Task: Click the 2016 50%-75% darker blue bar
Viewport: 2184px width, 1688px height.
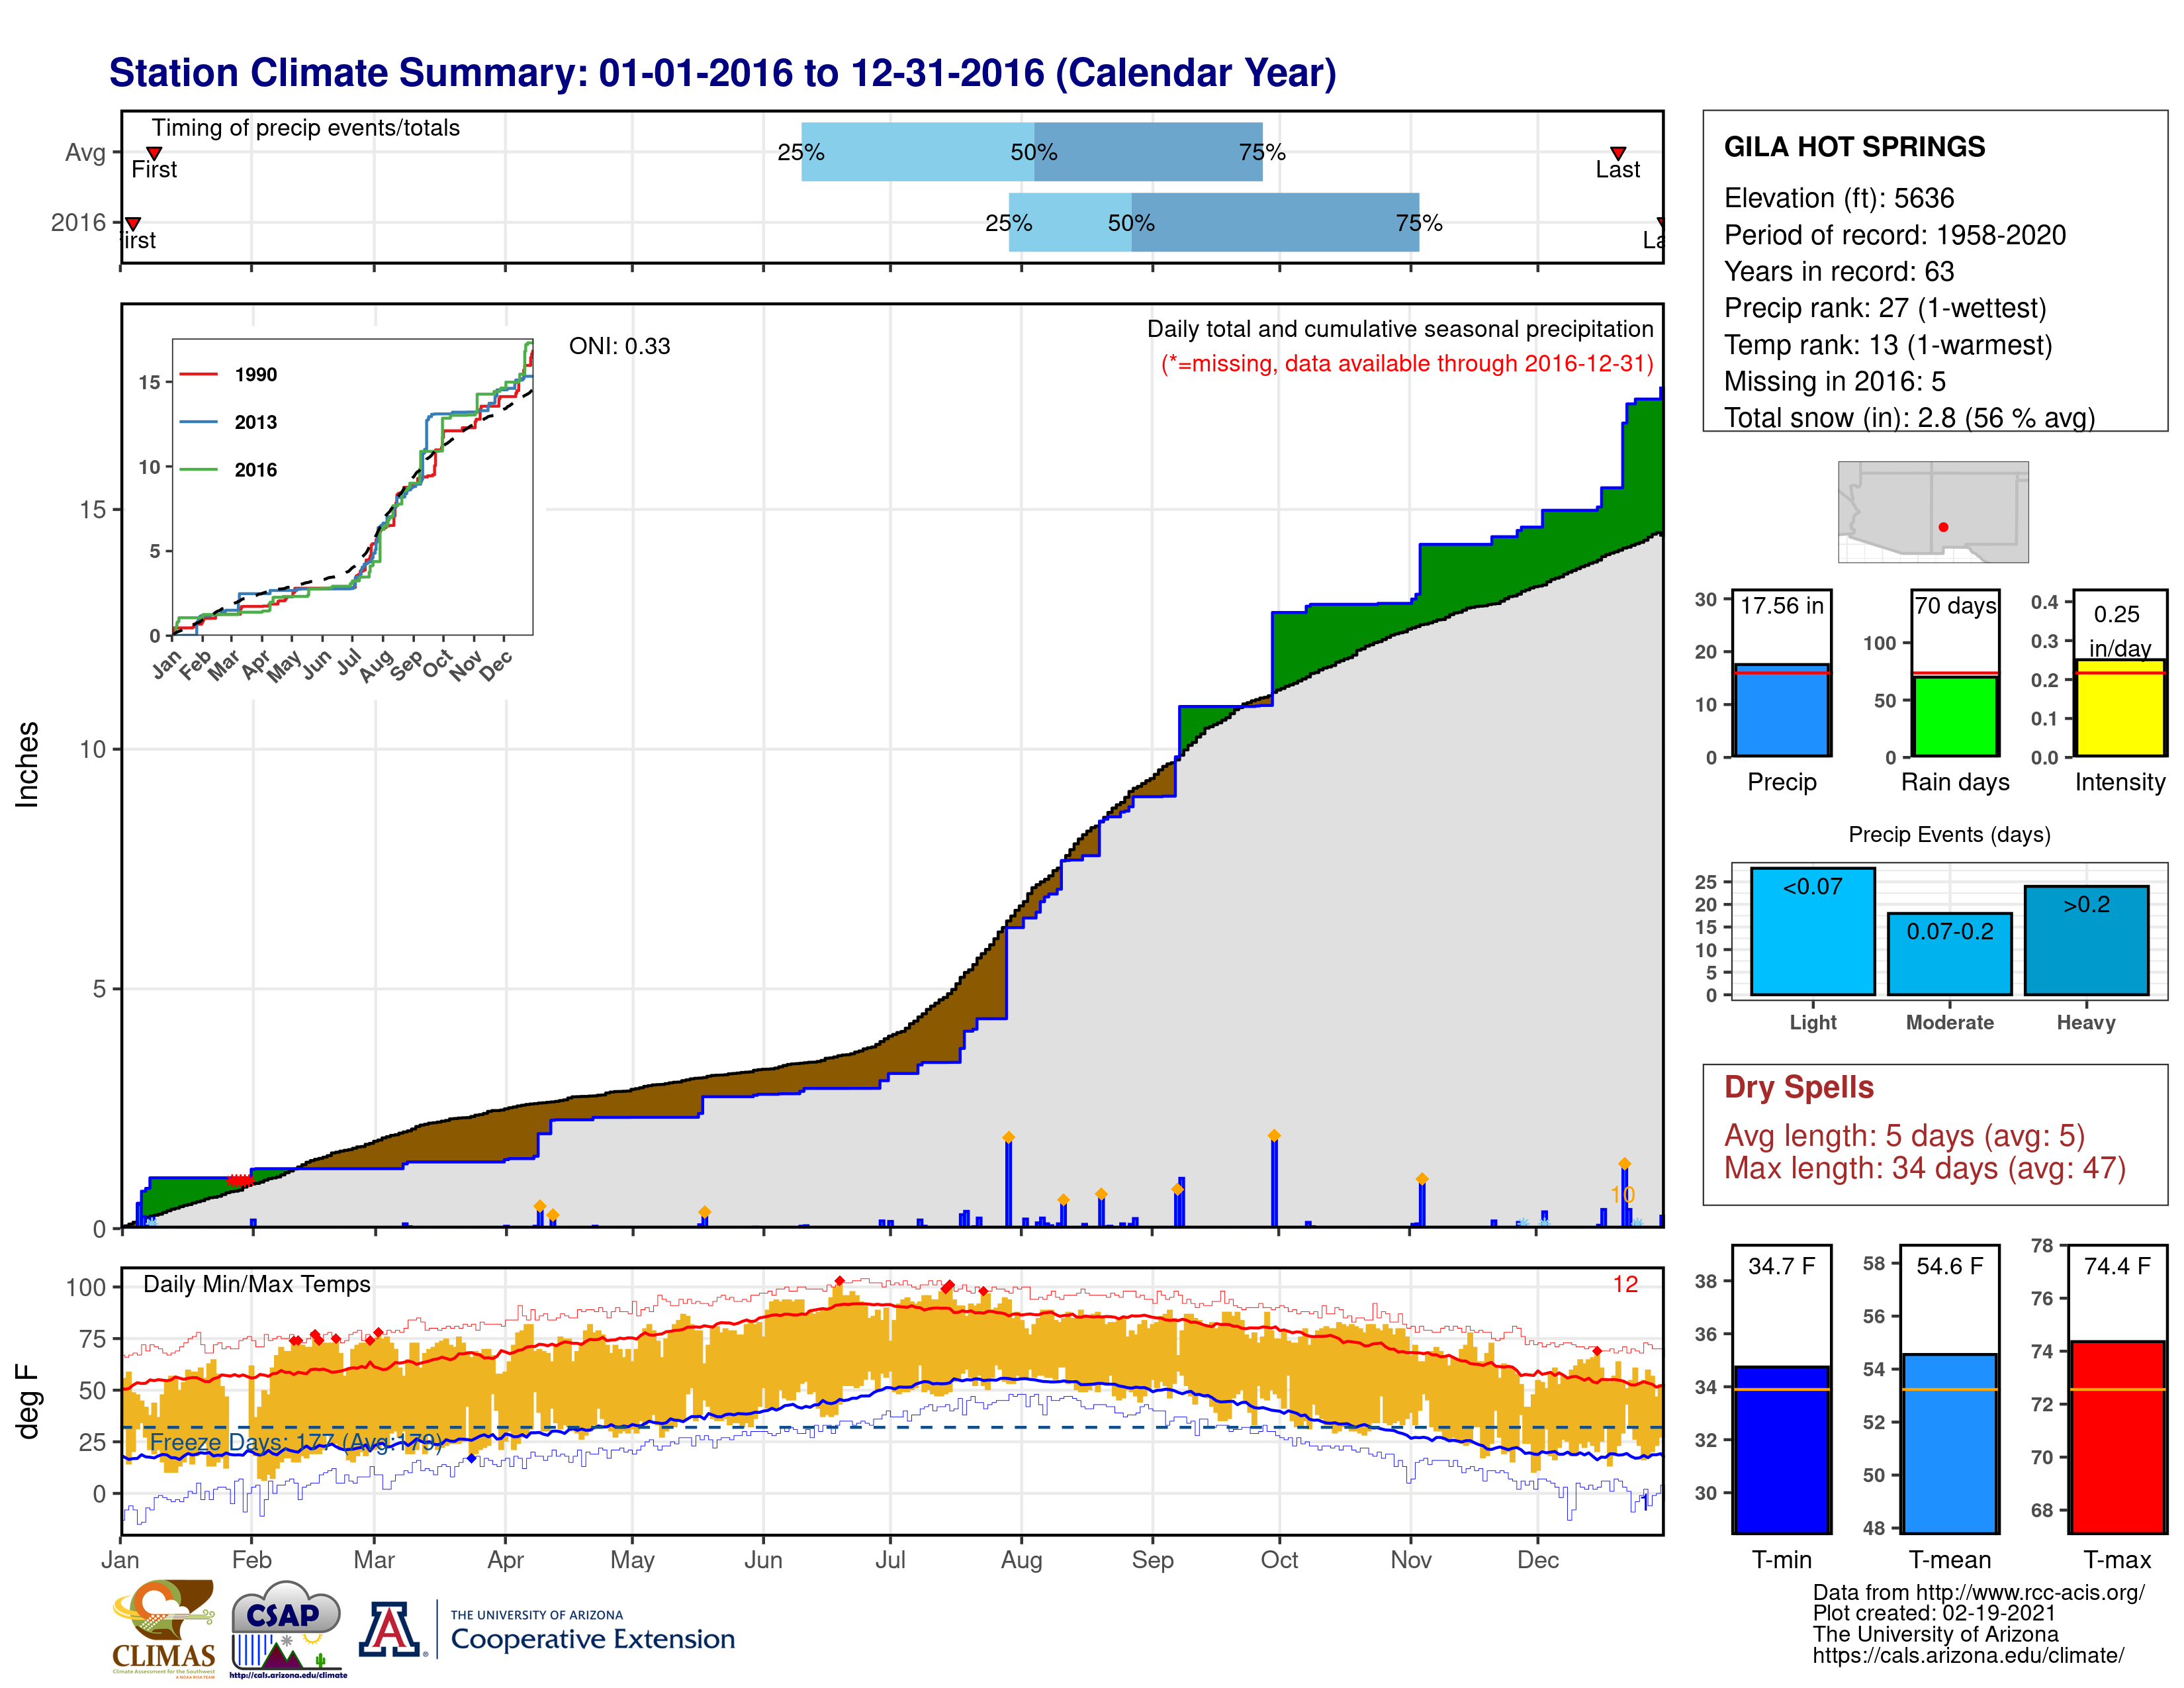Action: [1275, 222]
